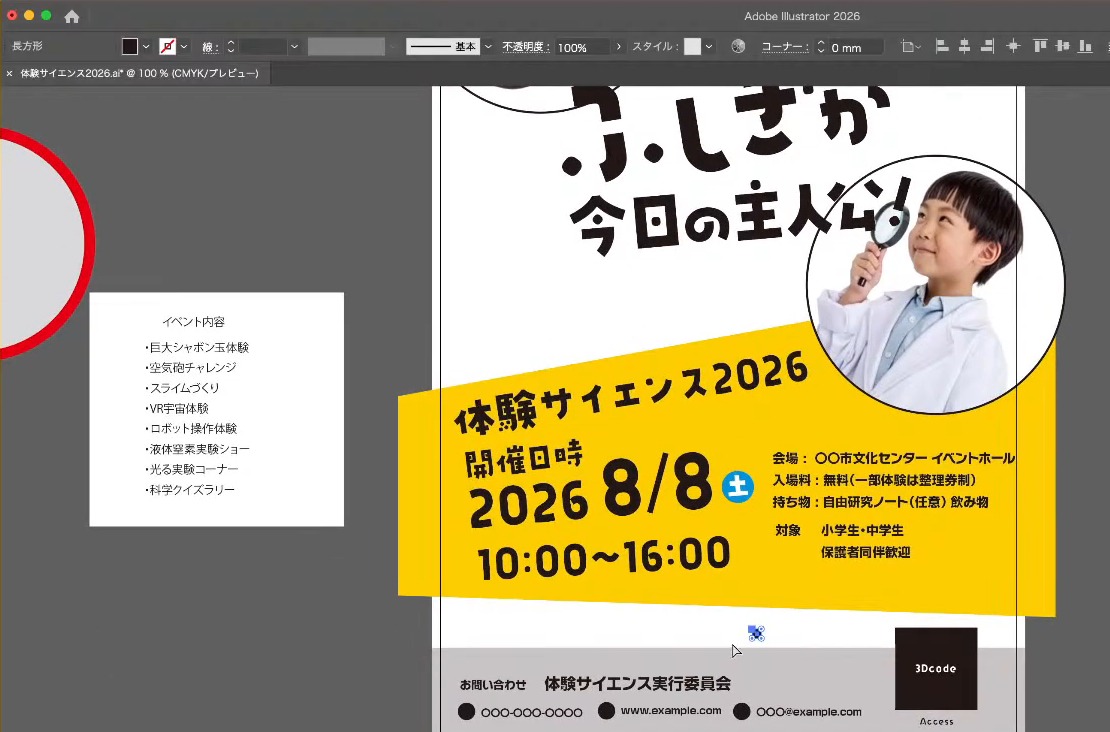
Task: Click the stroke color swatch (none)
Action: pos(168,47)
